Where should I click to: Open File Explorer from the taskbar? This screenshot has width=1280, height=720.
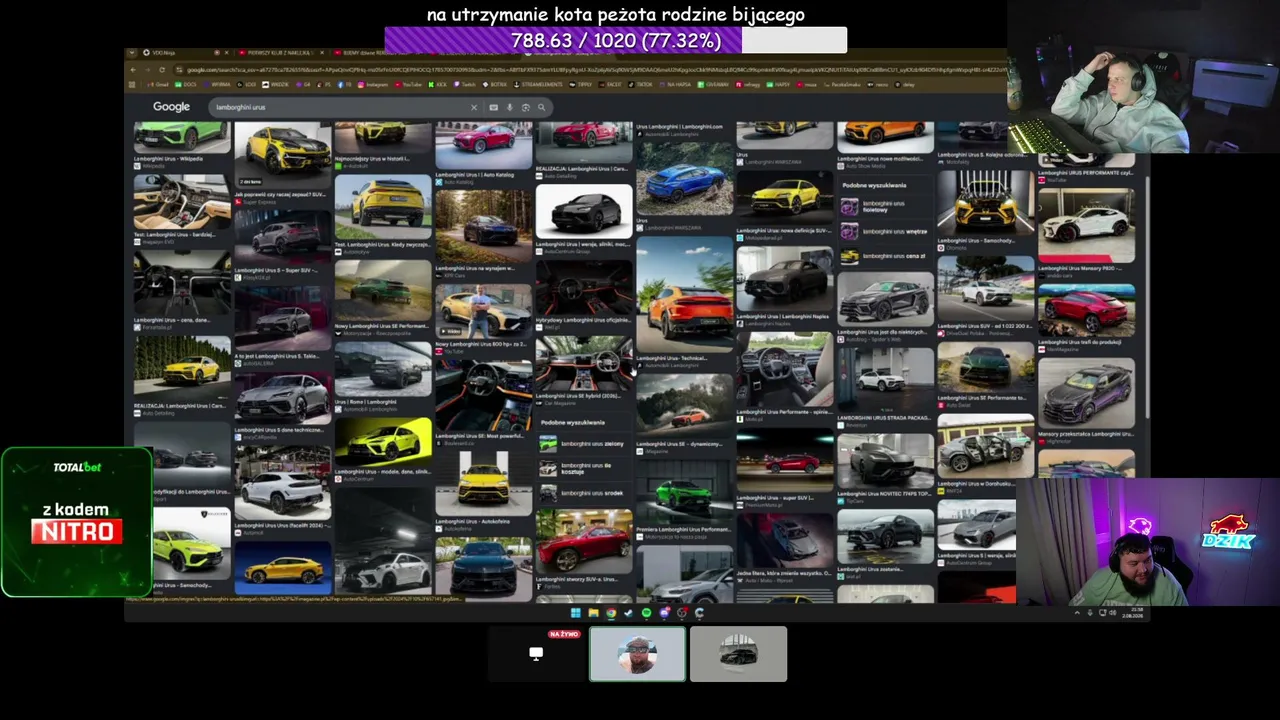[x=593, y=613]
